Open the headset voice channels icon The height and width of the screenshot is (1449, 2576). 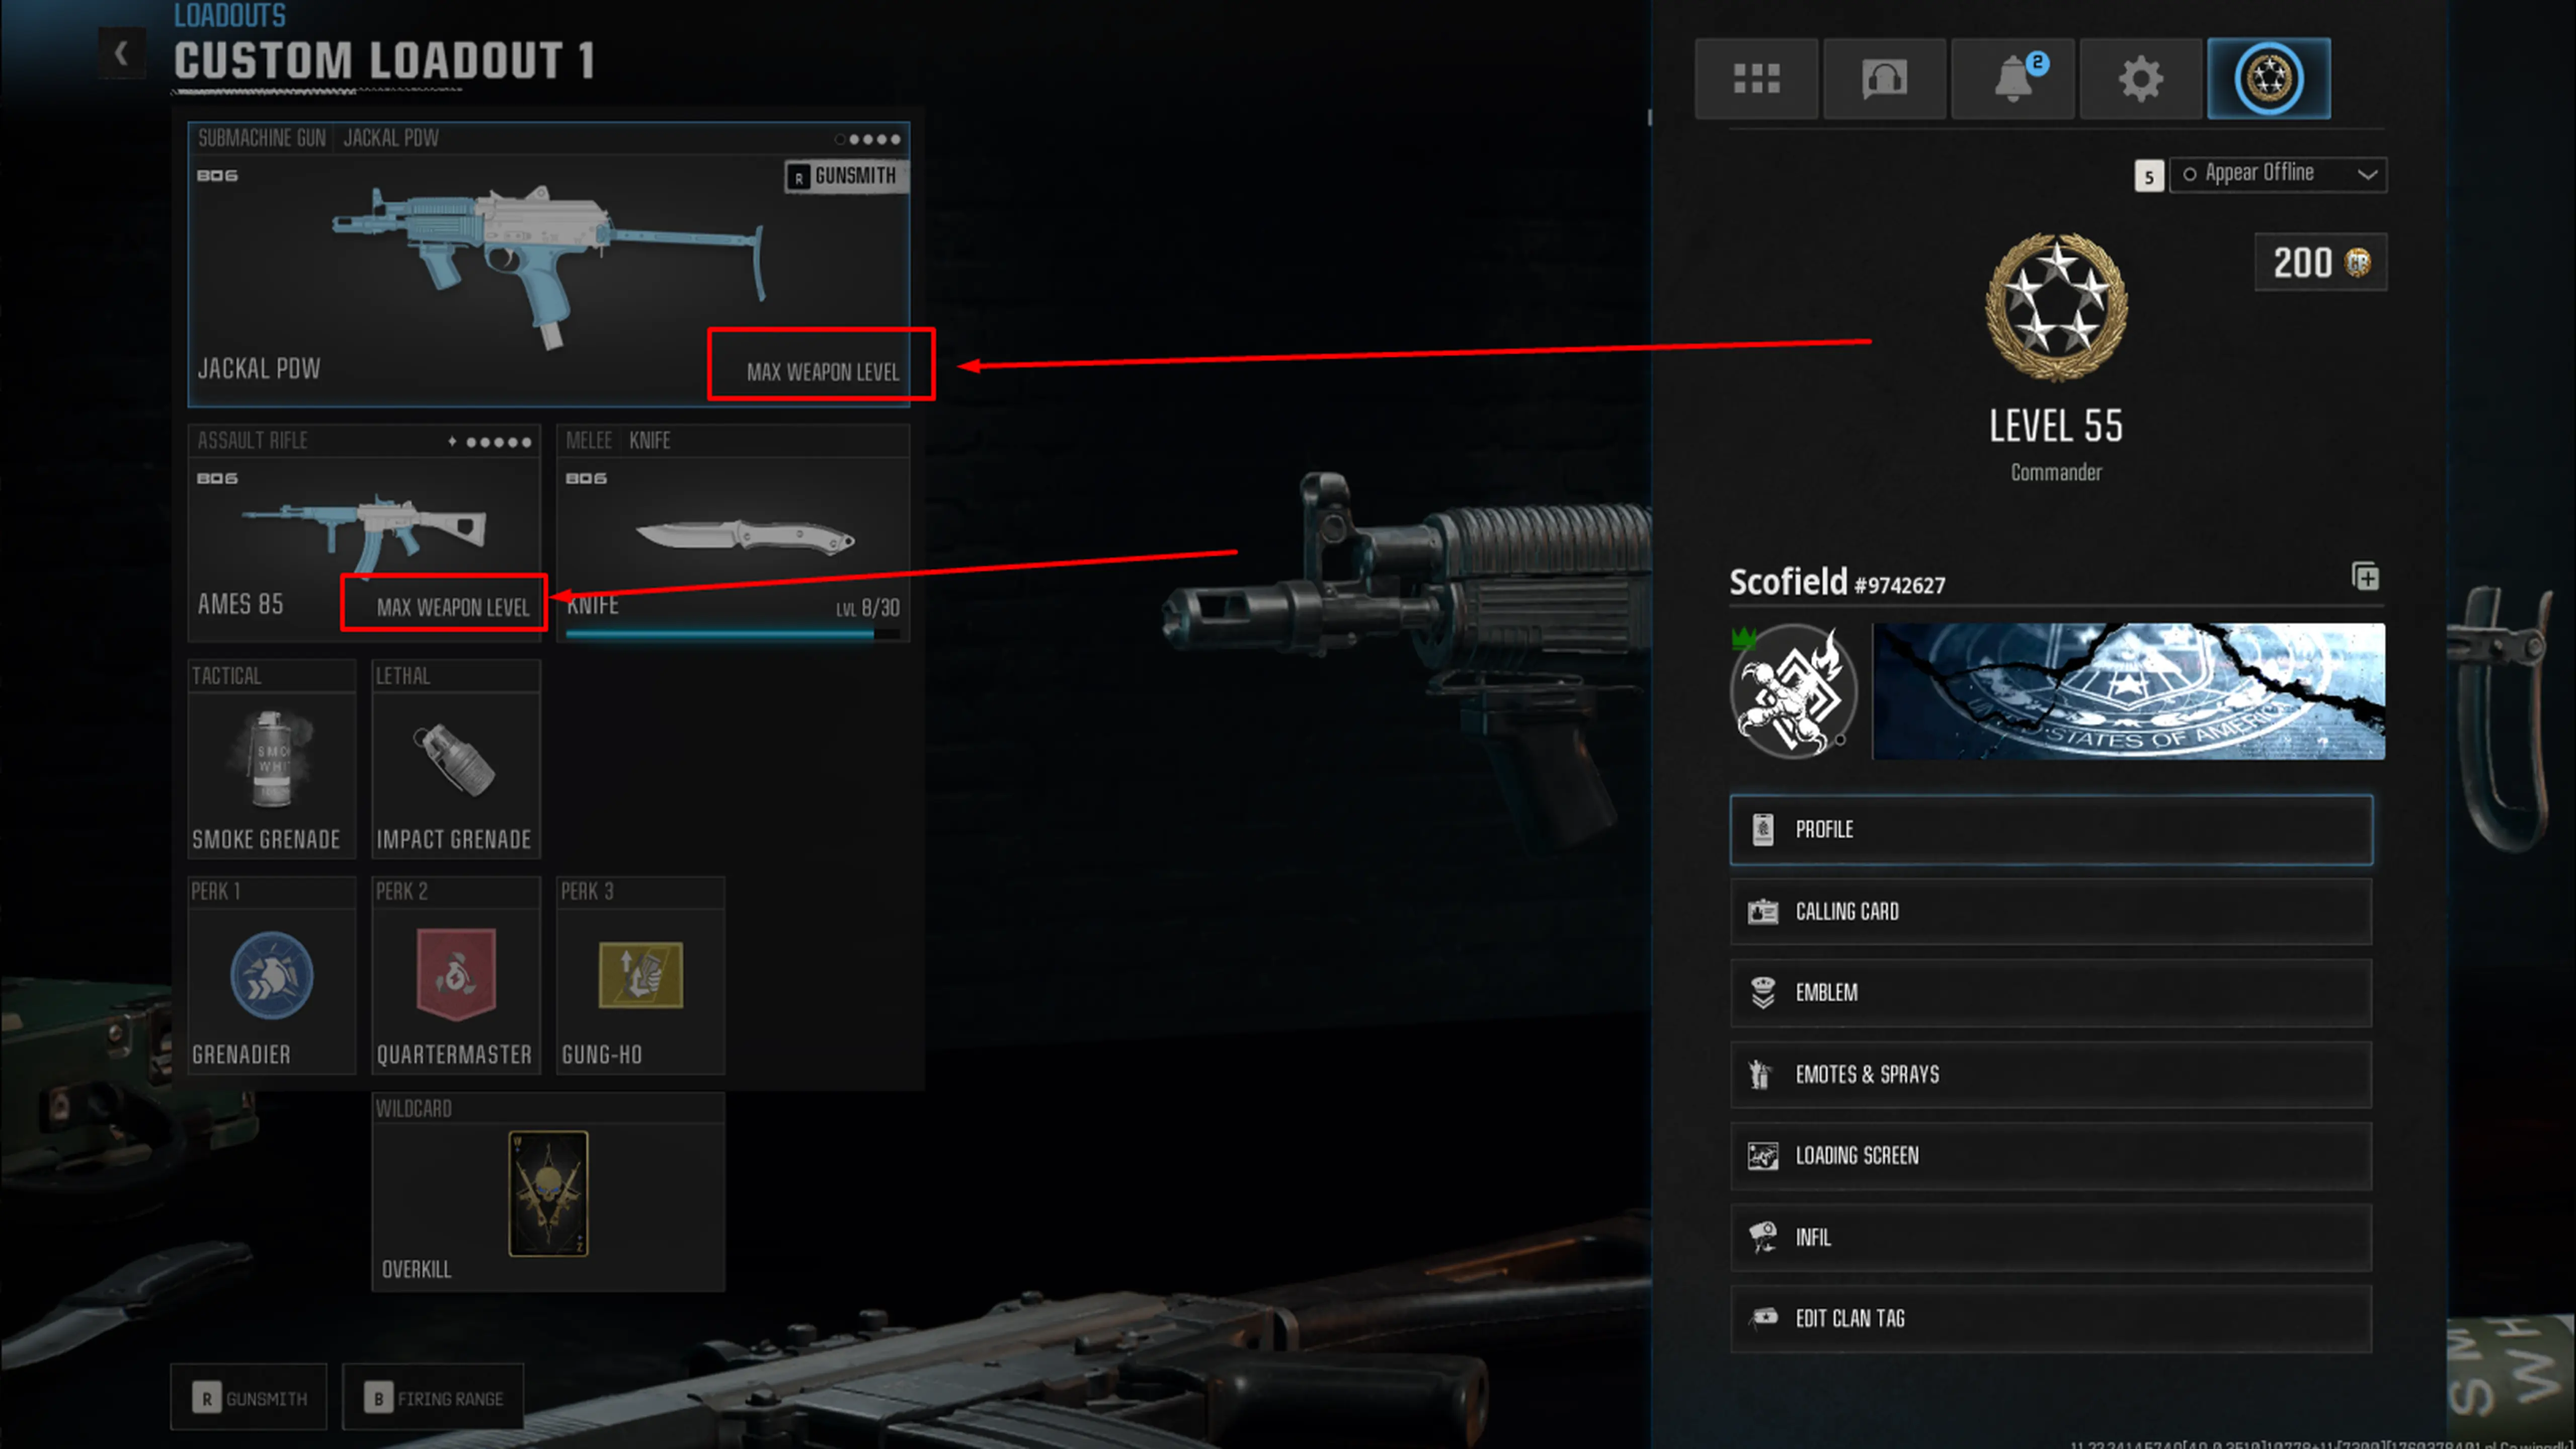coord(1884,78)
